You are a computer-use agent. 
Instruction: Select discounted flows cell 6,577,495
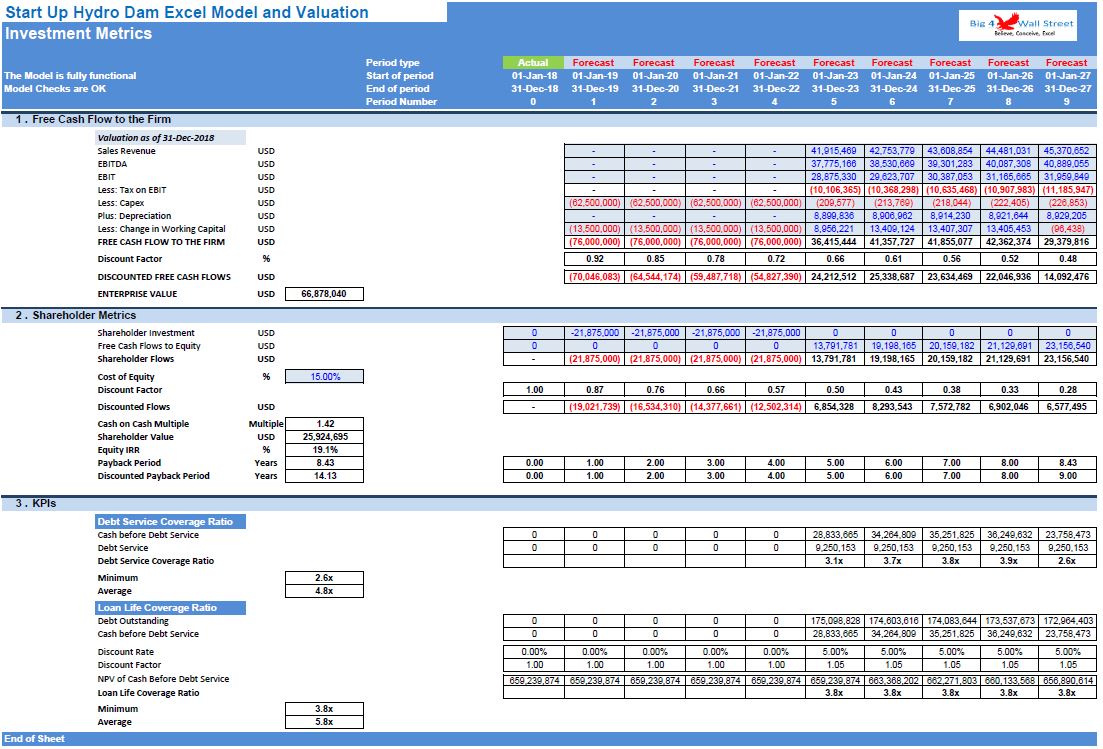1067,407
